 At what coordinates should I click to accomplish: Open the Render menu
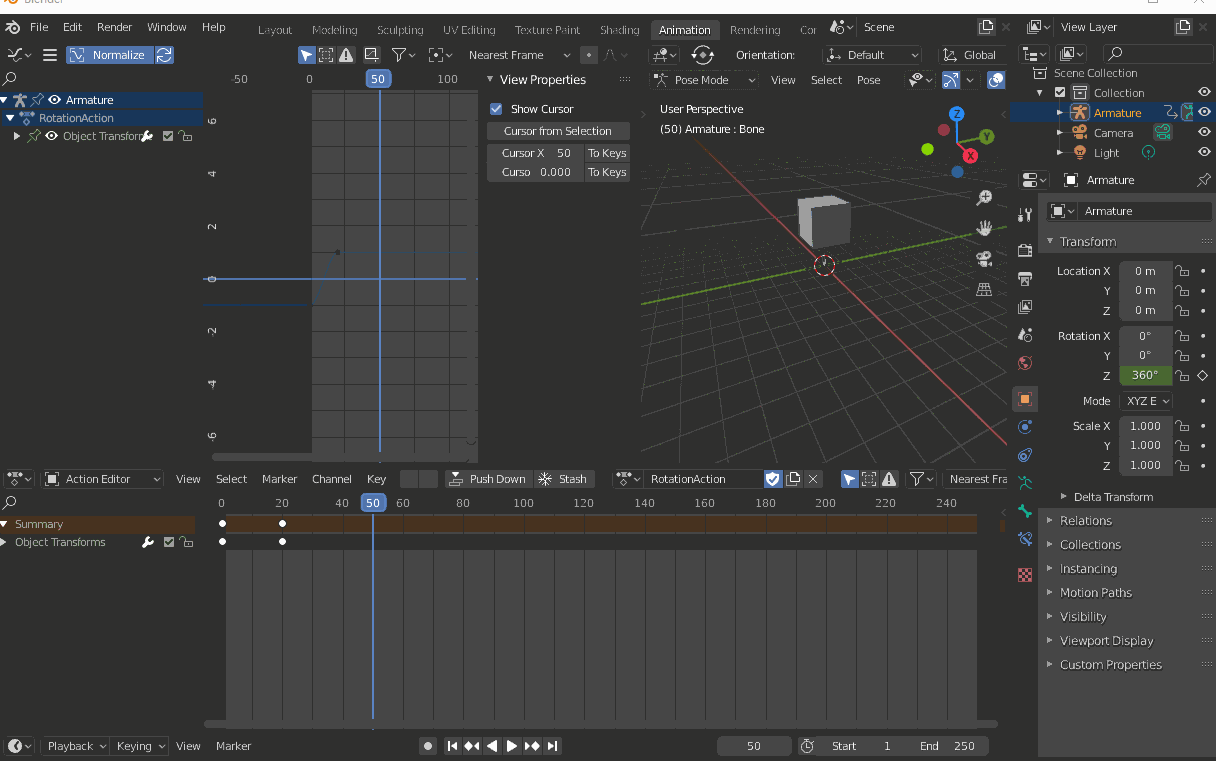click(x=114, y=27)
